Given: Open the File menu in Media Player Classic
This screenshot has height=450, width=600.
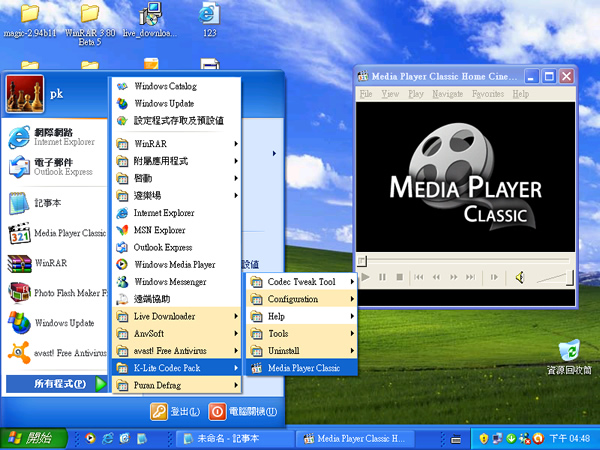Looking at the screenshot, I should pyautogui.click(x=366, y=94).
